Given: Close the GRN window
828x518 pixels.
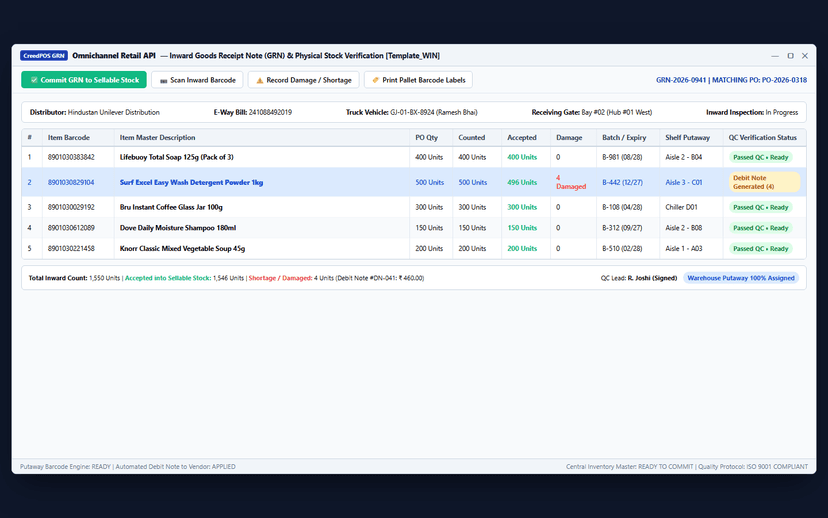Looking at the screenshot, I should point(805,55).
